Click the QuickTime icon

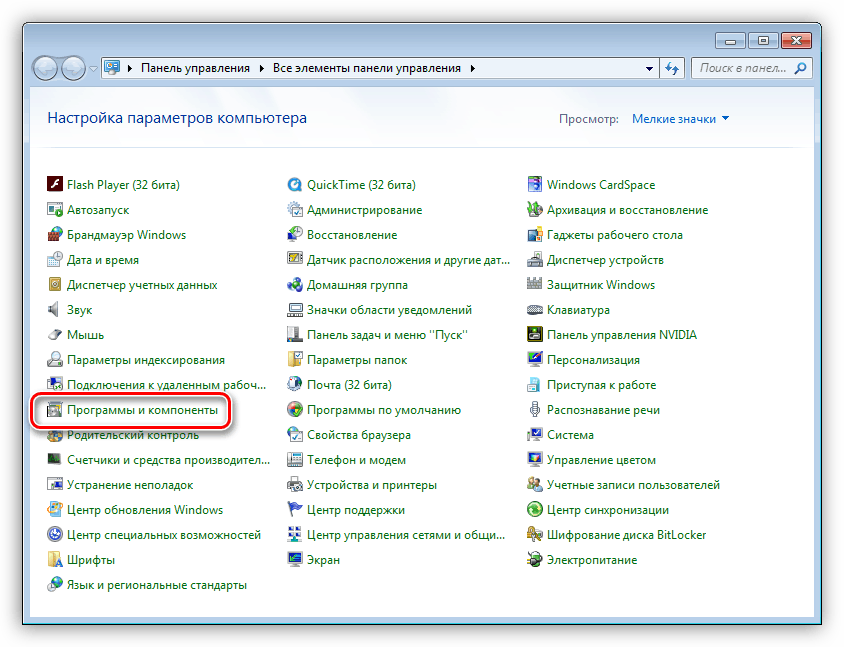click(x=294, y=185)
